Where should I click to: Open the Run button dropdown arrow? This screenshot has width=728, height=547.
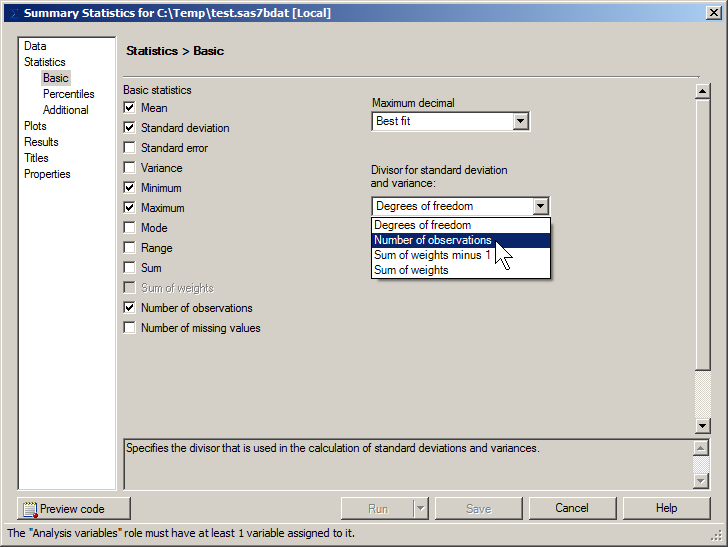pyautogui.click(x=420, y=508)
